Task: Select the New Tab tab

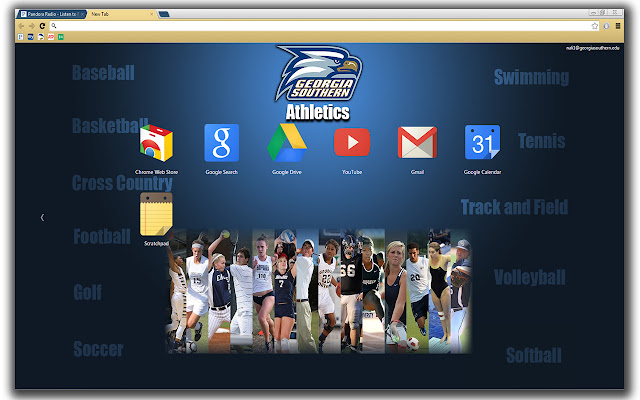Action: [120, 14]
